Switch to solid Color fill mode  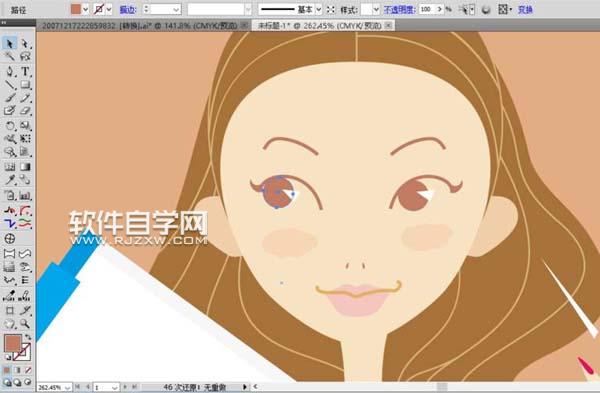[7, 370]
